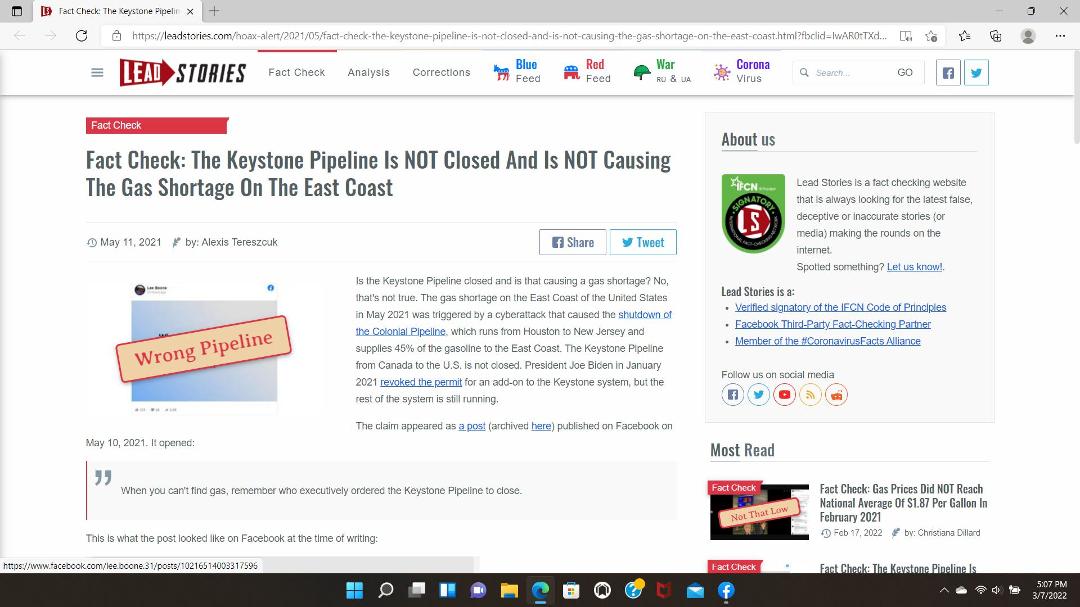Open Windows taskbar search
Image resolution: width=1080 pixels, height=607 pixels.
pyautogui.click(x=386, y=590)
